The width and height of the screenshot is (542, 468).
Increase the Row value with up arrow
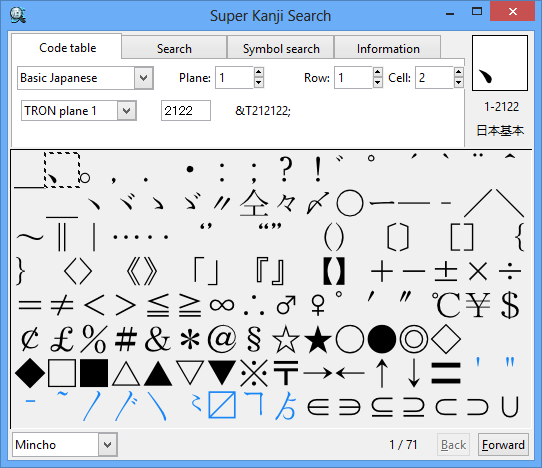click(378, 72)
